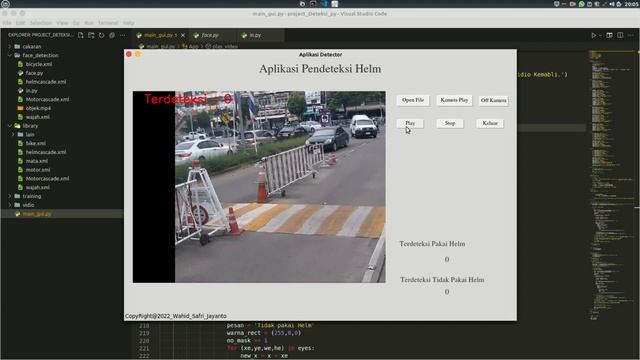
Task: Click the Activities icon in top panel
Action: (5, 4)
